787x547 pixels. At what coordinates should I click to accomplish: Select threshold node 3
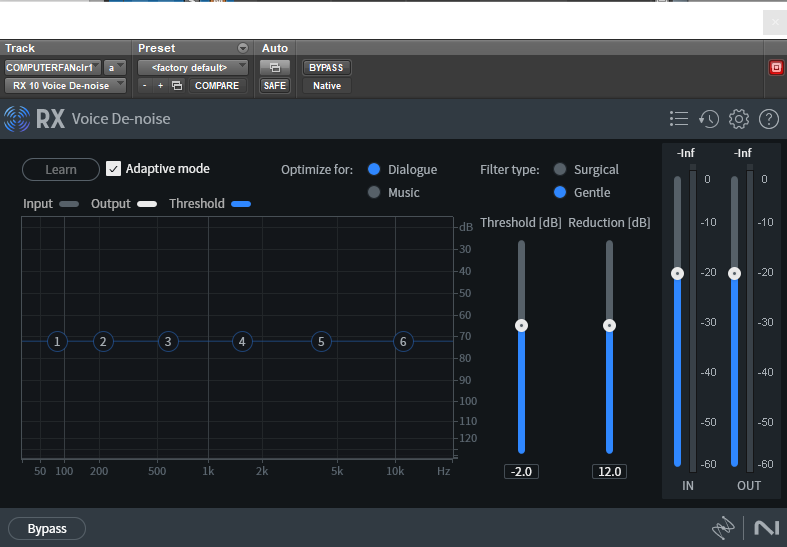(168, 342)
